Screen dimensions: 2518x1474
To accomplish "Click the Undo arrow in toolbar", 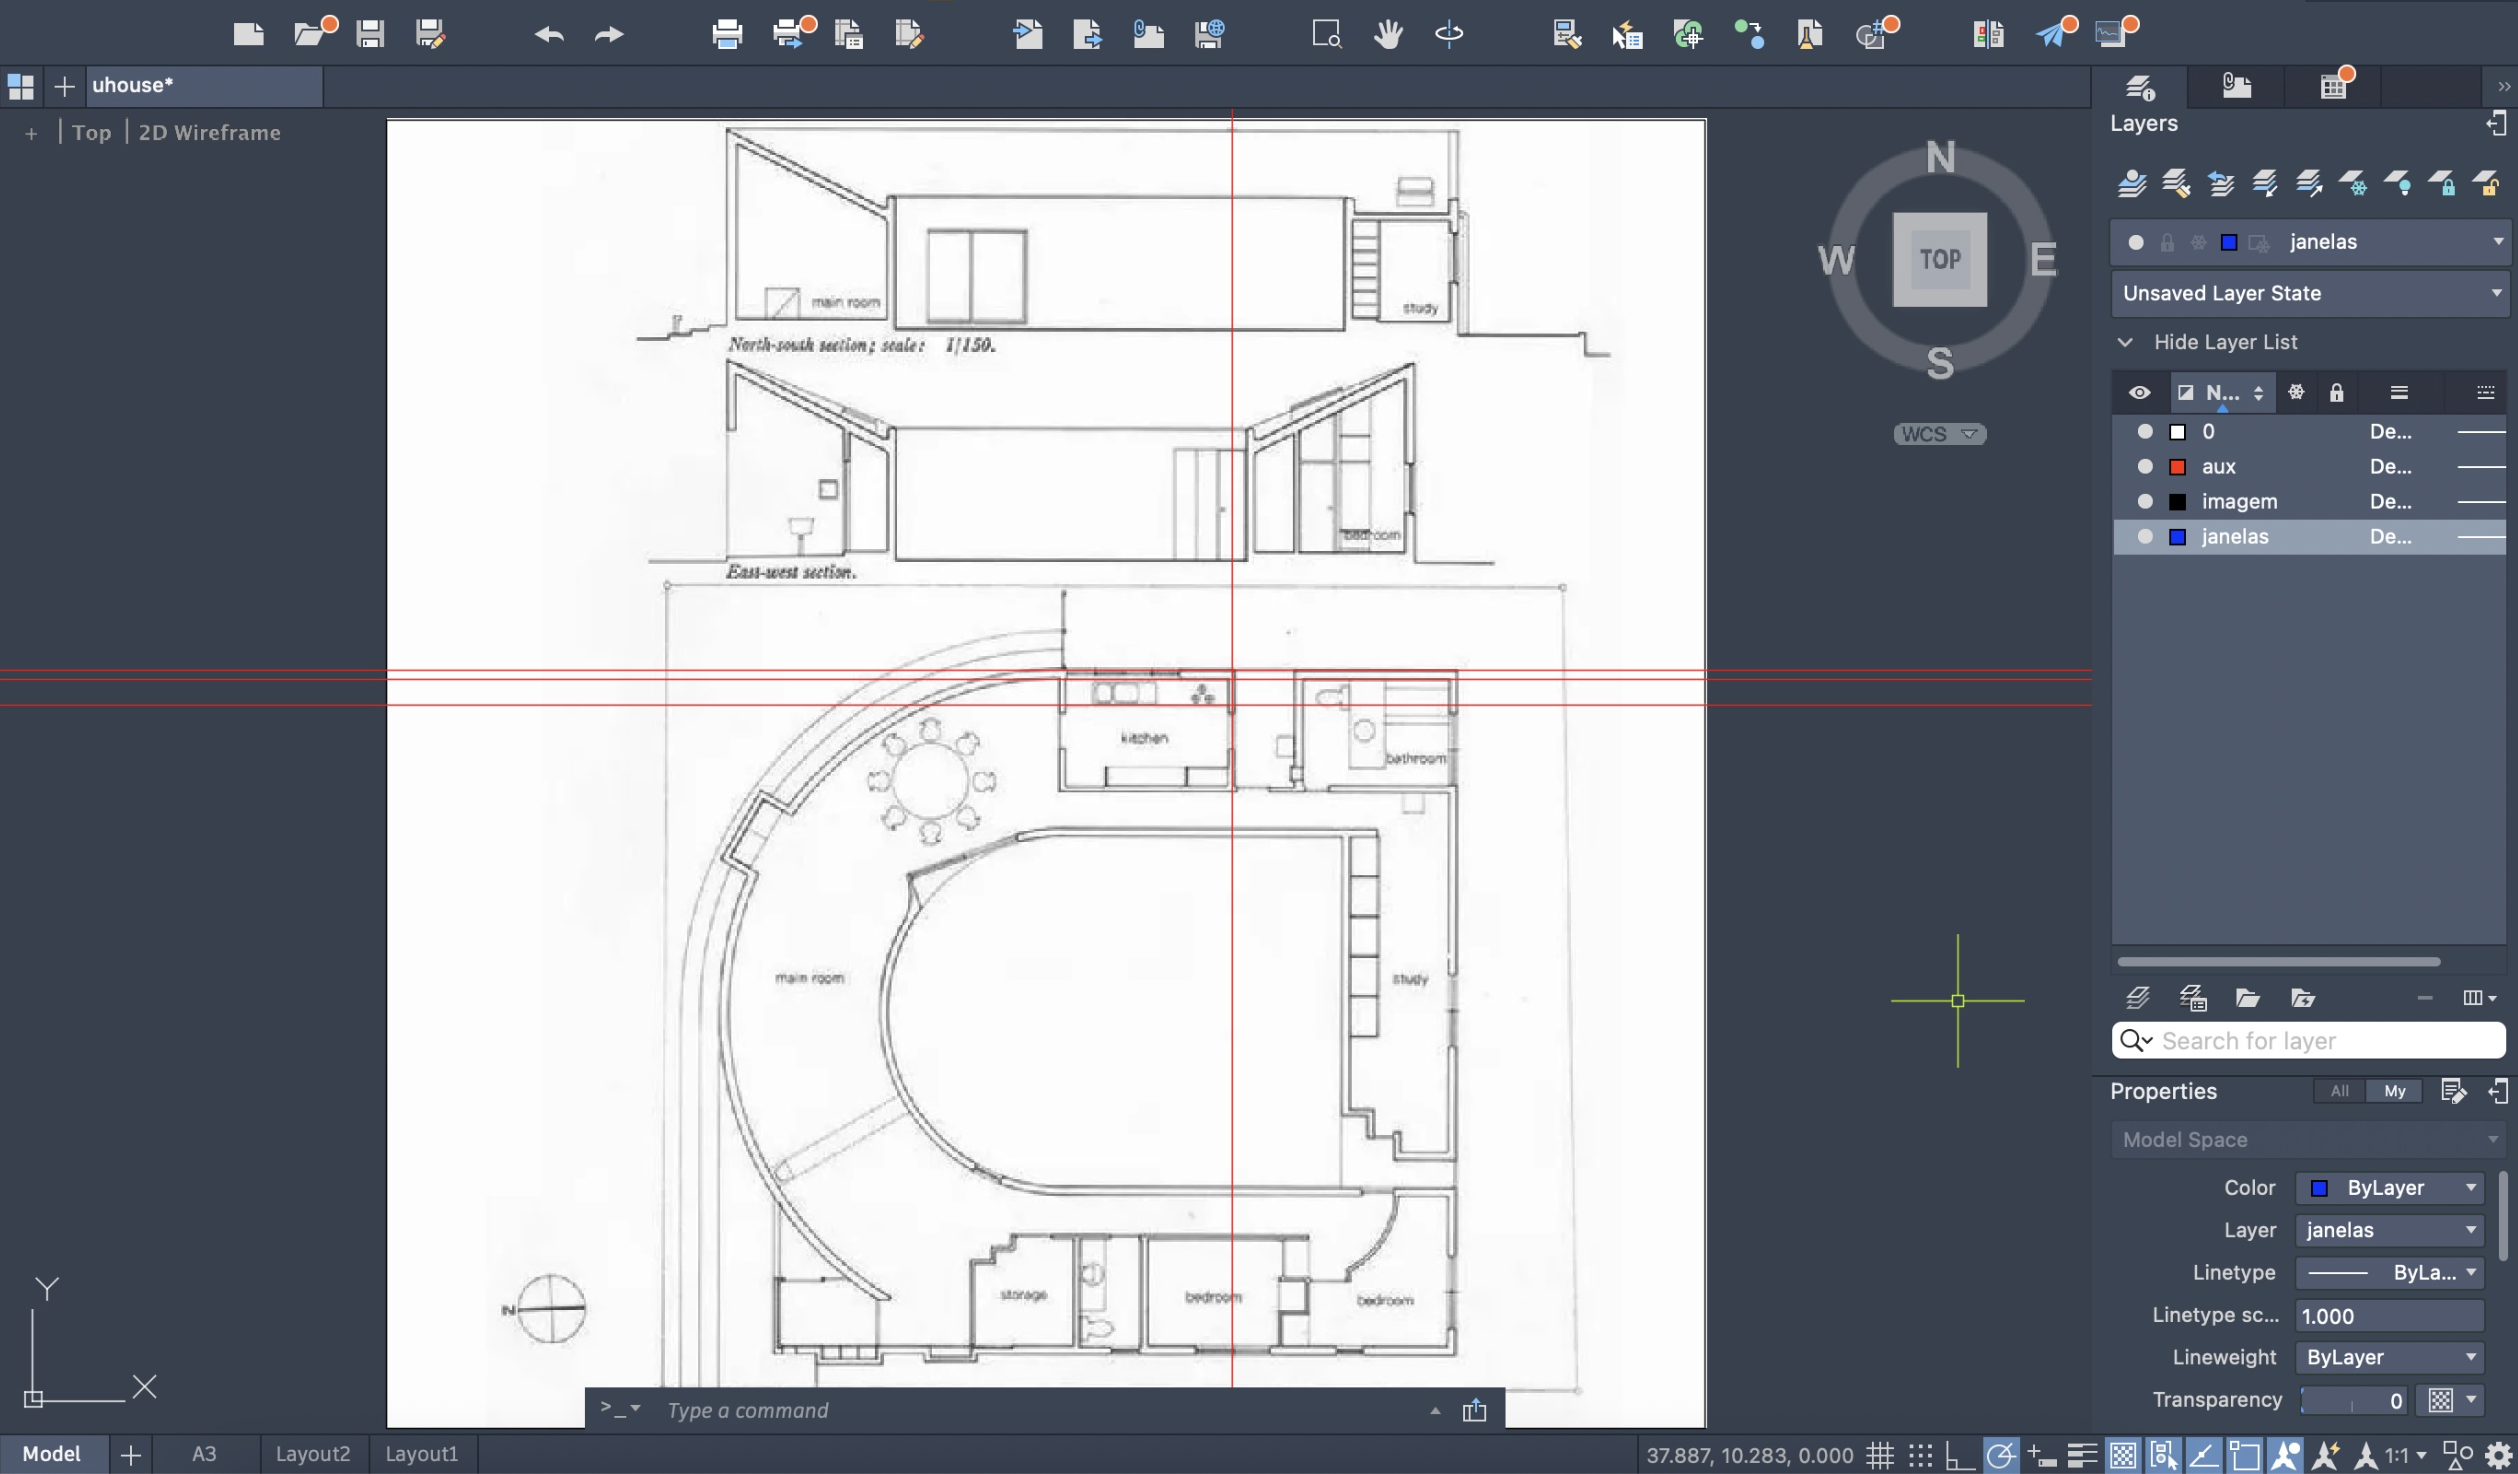I will [549, 35].
